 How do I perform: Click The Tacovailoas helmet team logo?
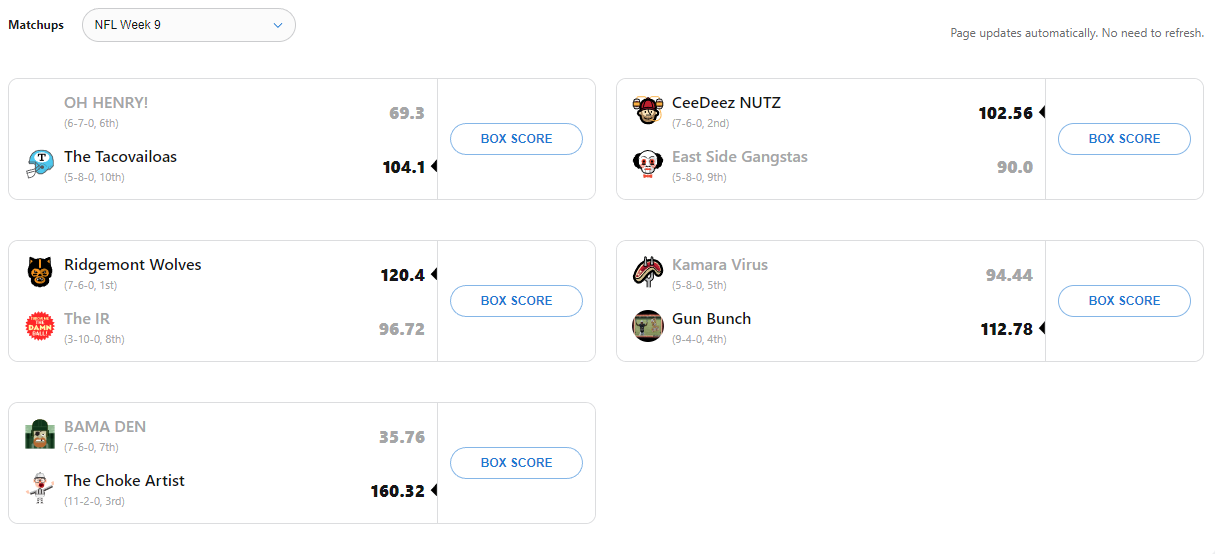[x=40, y=164]
